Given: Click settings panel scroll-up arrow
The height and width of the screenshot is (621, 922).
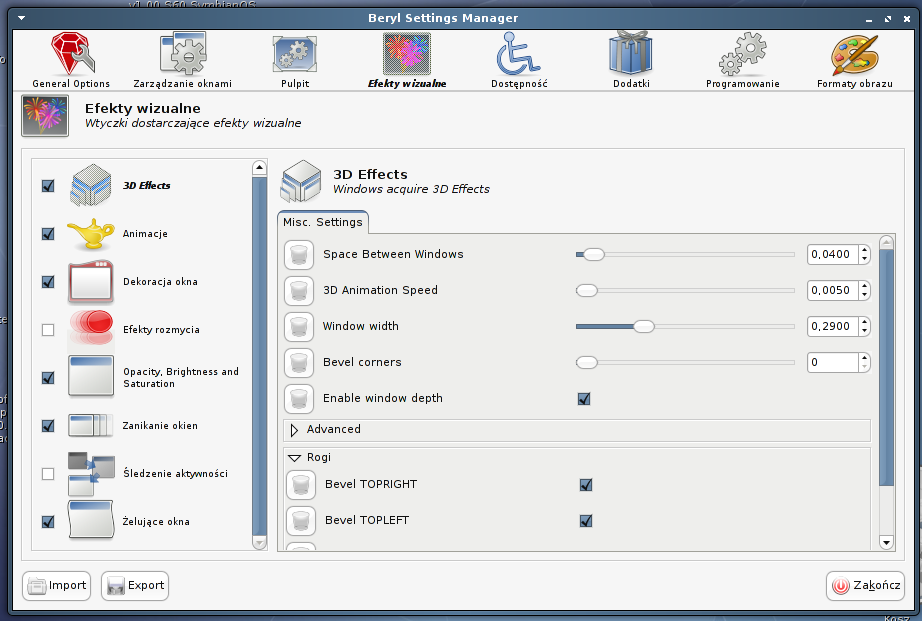Looking at the screenshot, I should click(887, 242).
